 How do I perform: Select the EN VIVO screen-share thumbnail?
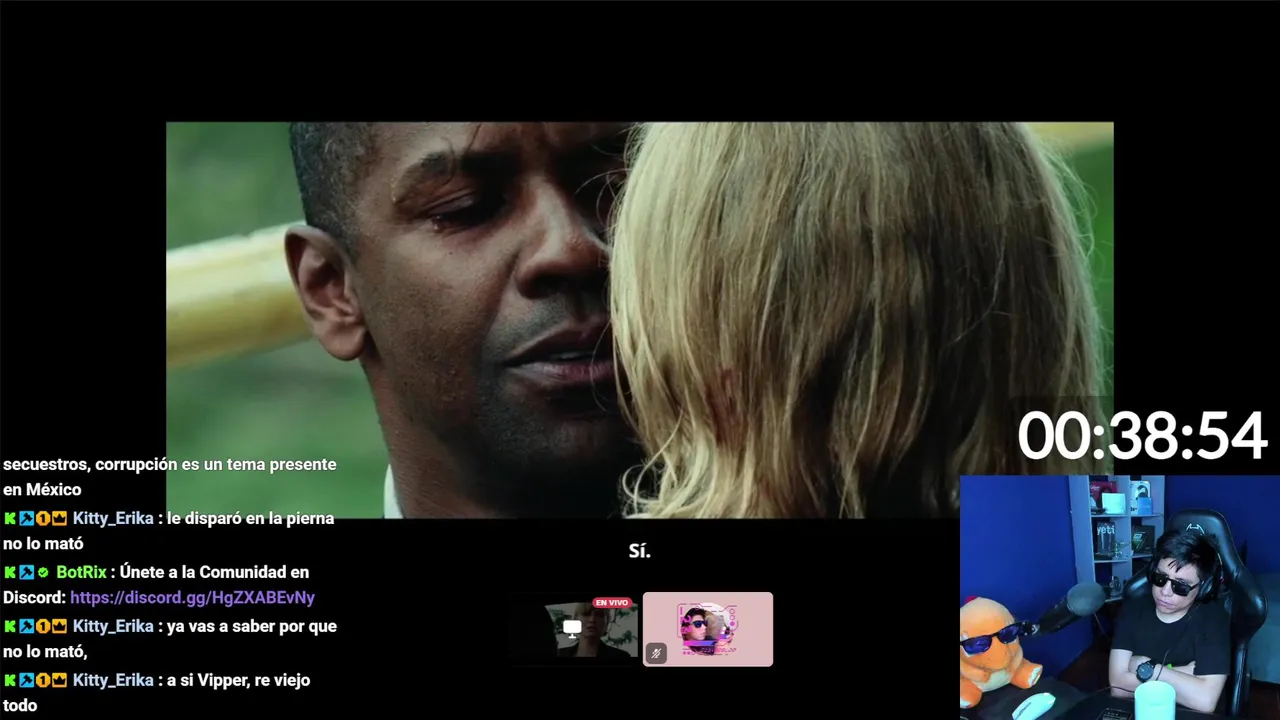point(573,629)
